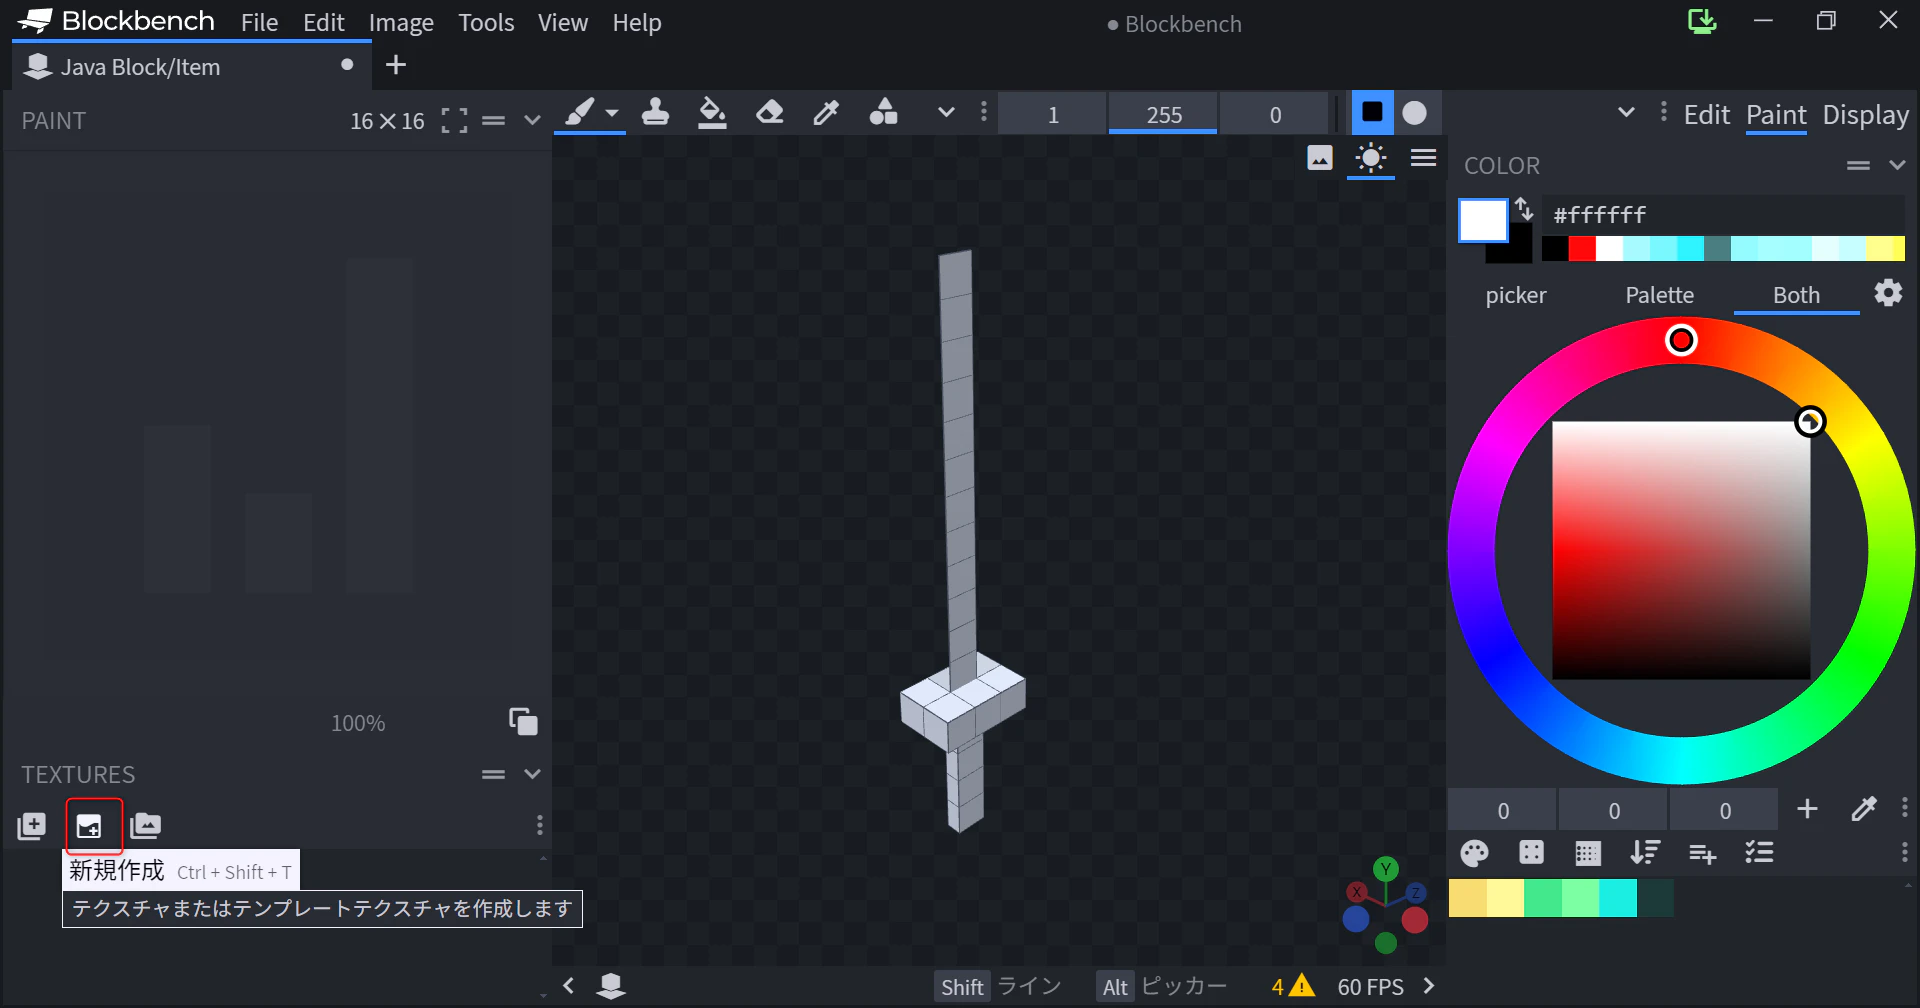Open color panel gear settings
The height and width of the screenshot is (1008, 1920).
coord(1888,293)
